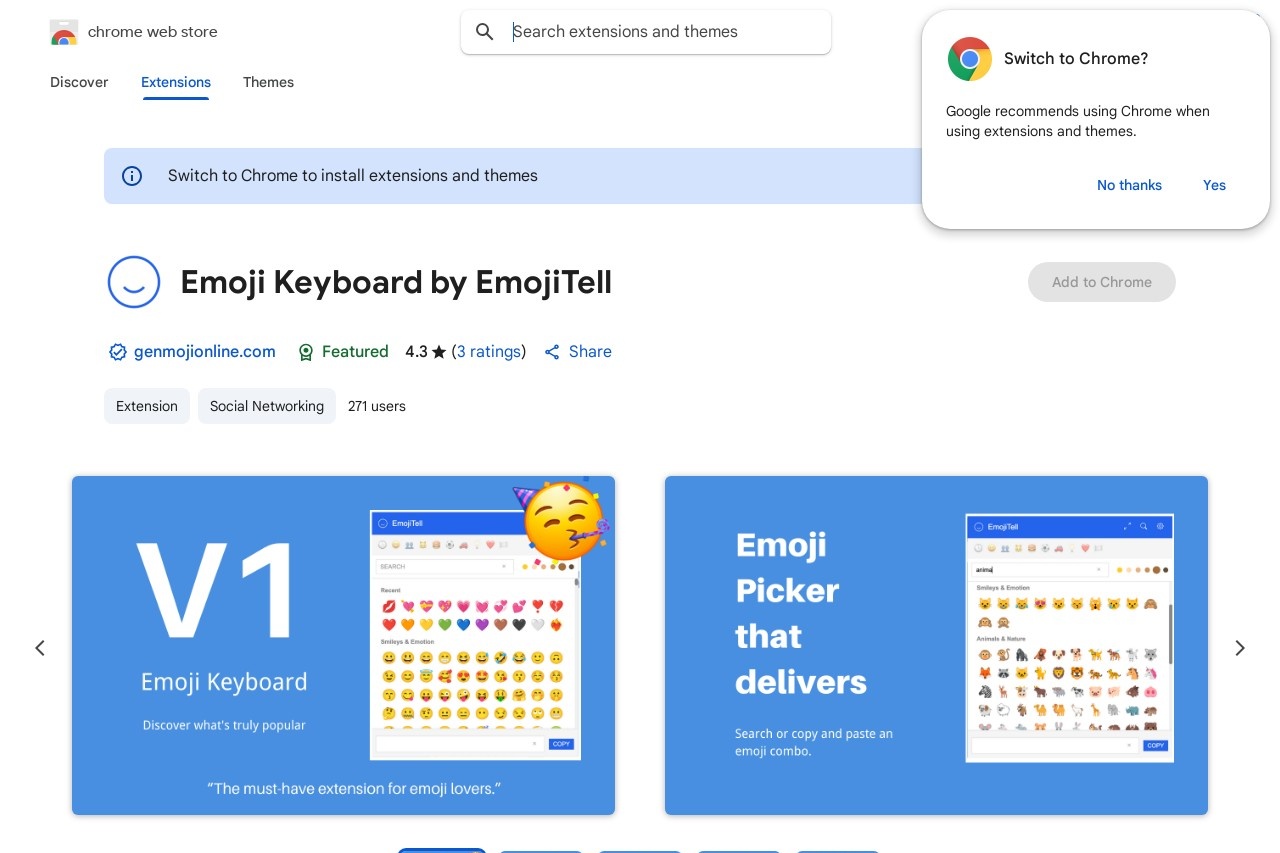Click the verified publisher badge icon

point(118,352)
